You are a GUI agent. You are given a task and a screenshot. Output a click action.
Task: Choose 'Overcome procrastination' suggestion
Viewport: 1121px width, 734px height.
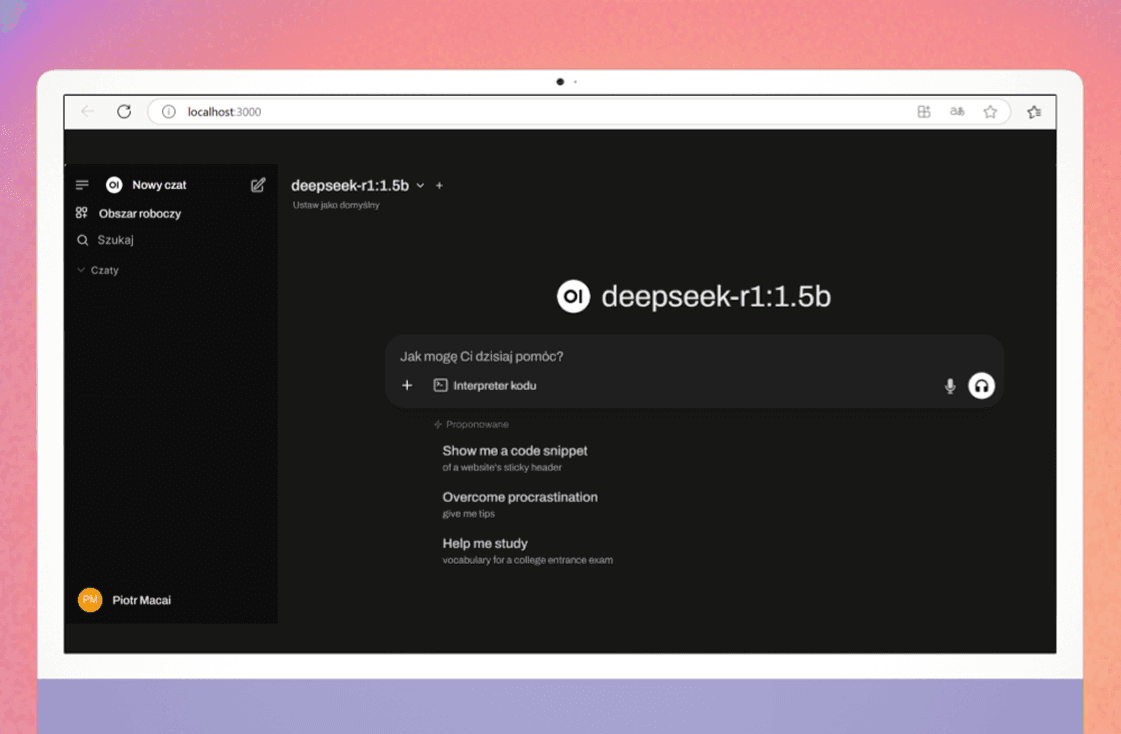point(520,497)
